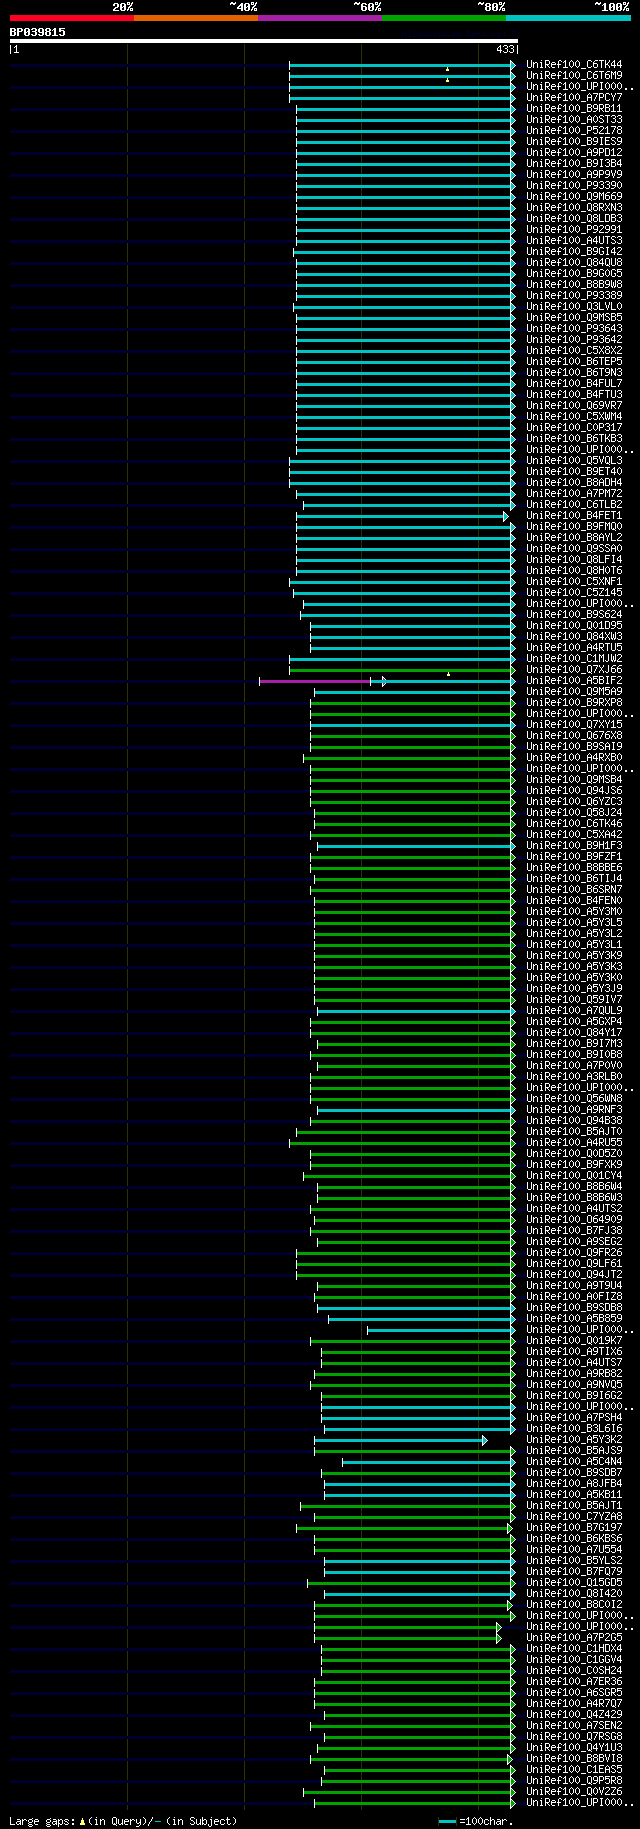640x1829 pixels.
Task: Choose the UniRef100_B6TEP5 hit label
Action: [574, 361]
